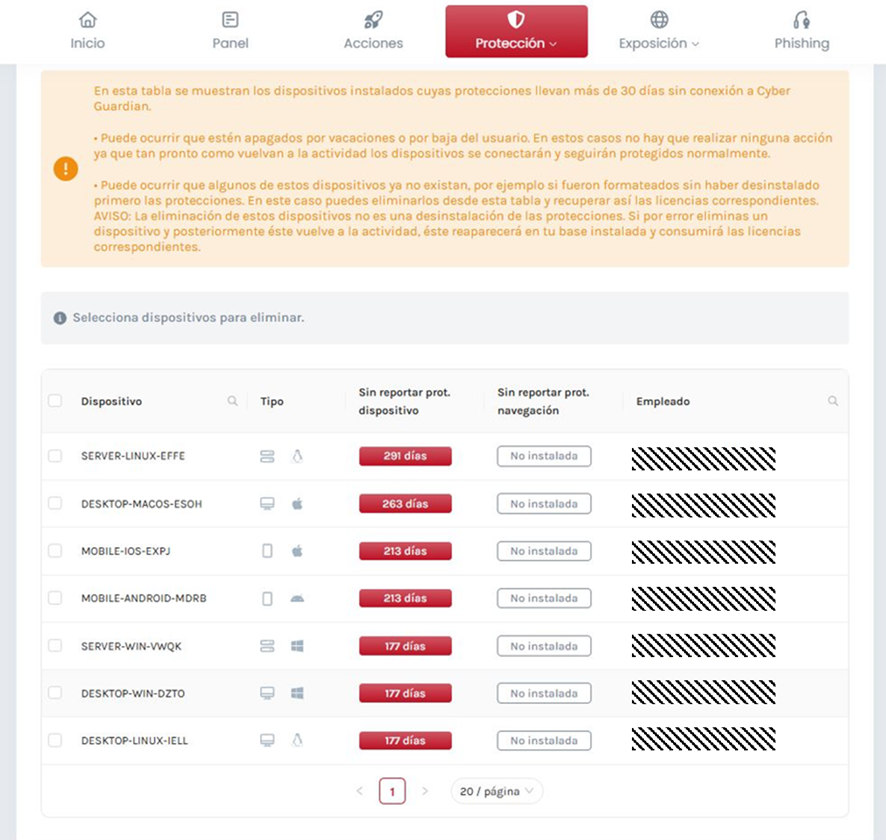Click the Android icon for MOBILE-ANDROID-MDRB

point(297,598)
